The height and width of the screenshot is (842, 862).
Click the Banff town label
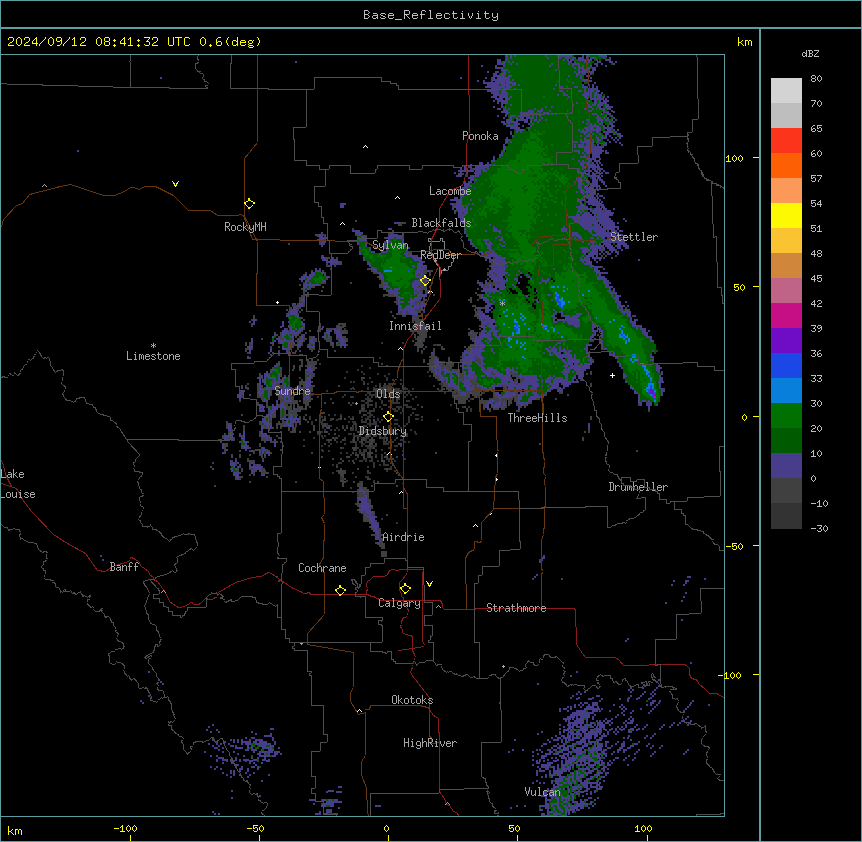tap(124, 567)
